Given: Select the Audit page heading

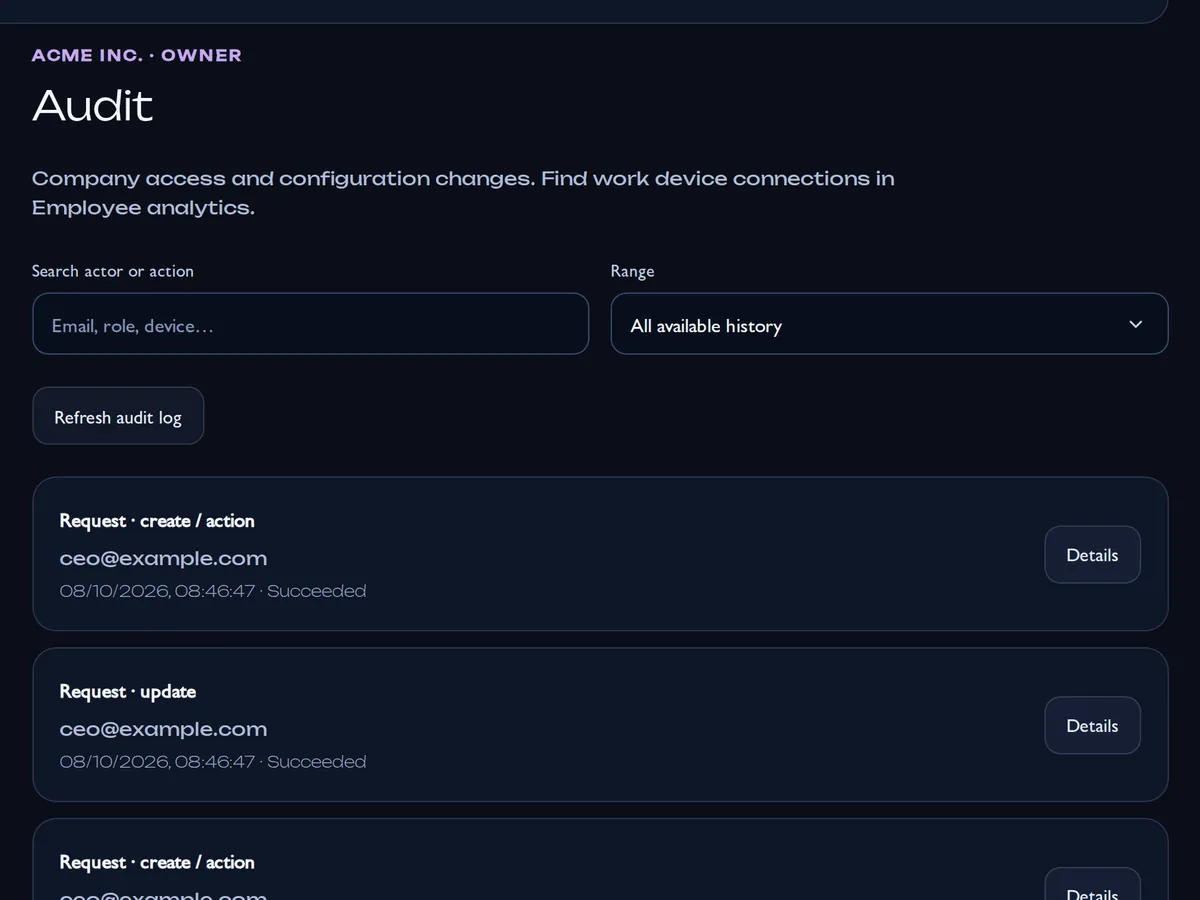Looking at the screenshot, I should point(93,106).
